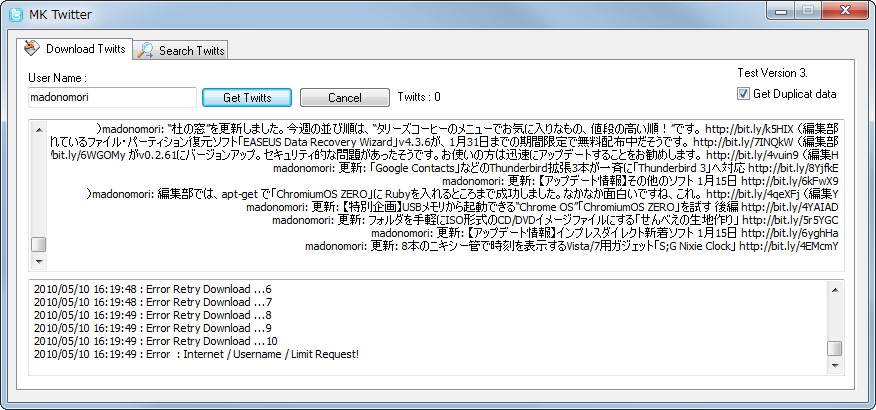Click the log panel scrollbar thumb
This screenshot has height=410, width=876.
[x=835, y=348]
